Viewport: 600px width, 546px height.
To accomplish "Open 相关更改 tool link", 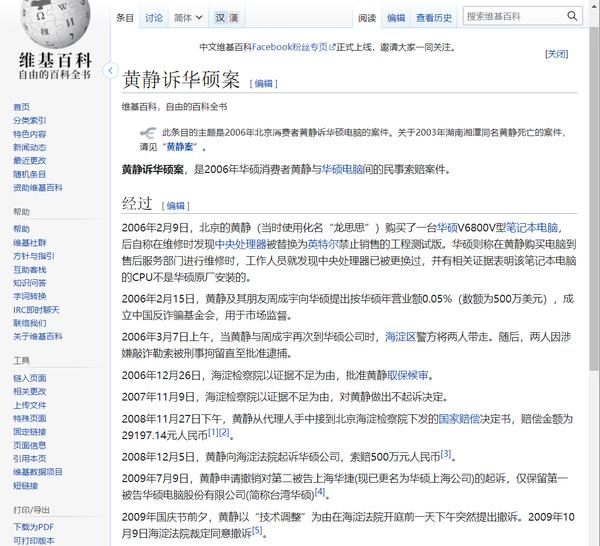I will 29,391.
